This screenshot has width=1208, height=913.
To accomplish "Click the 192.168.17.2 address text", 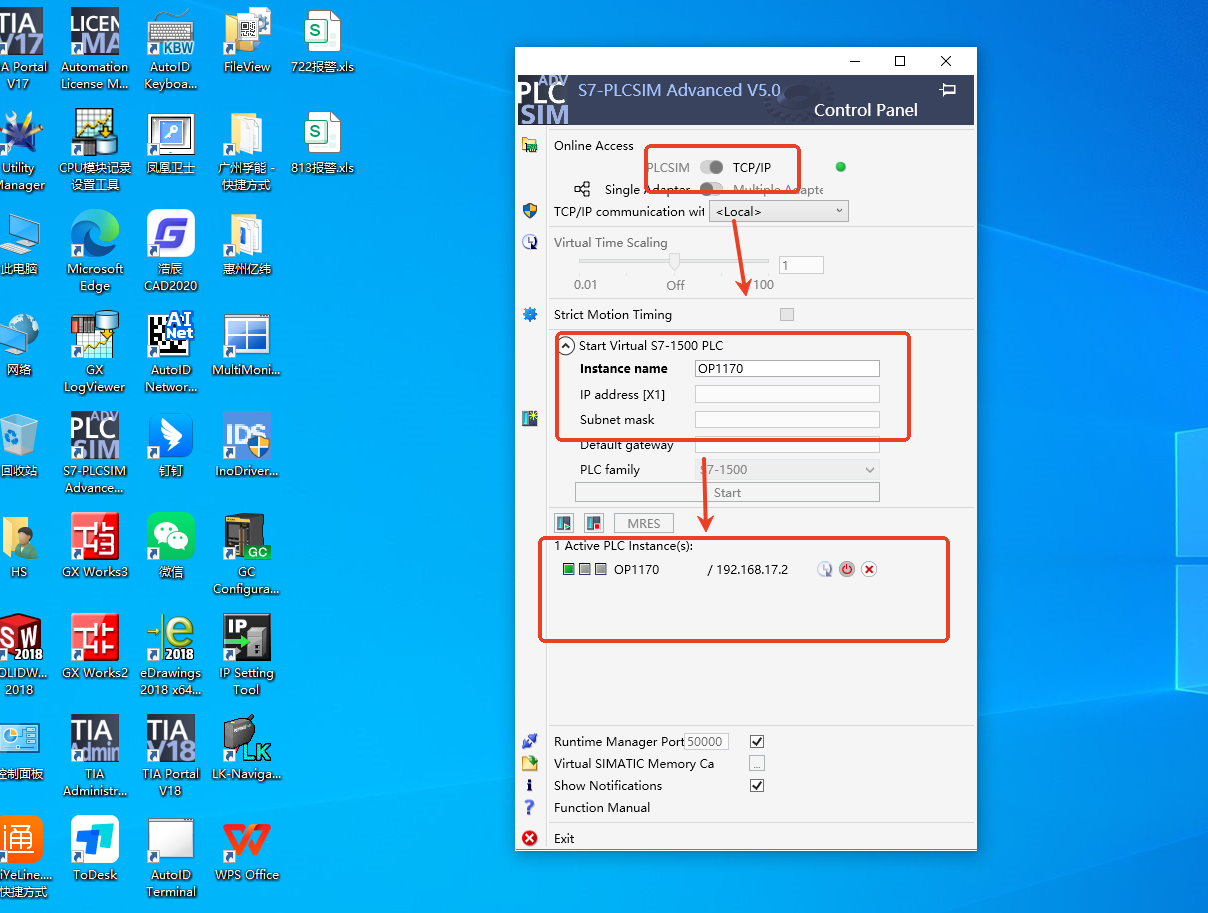I will click(x=752, y=569).
